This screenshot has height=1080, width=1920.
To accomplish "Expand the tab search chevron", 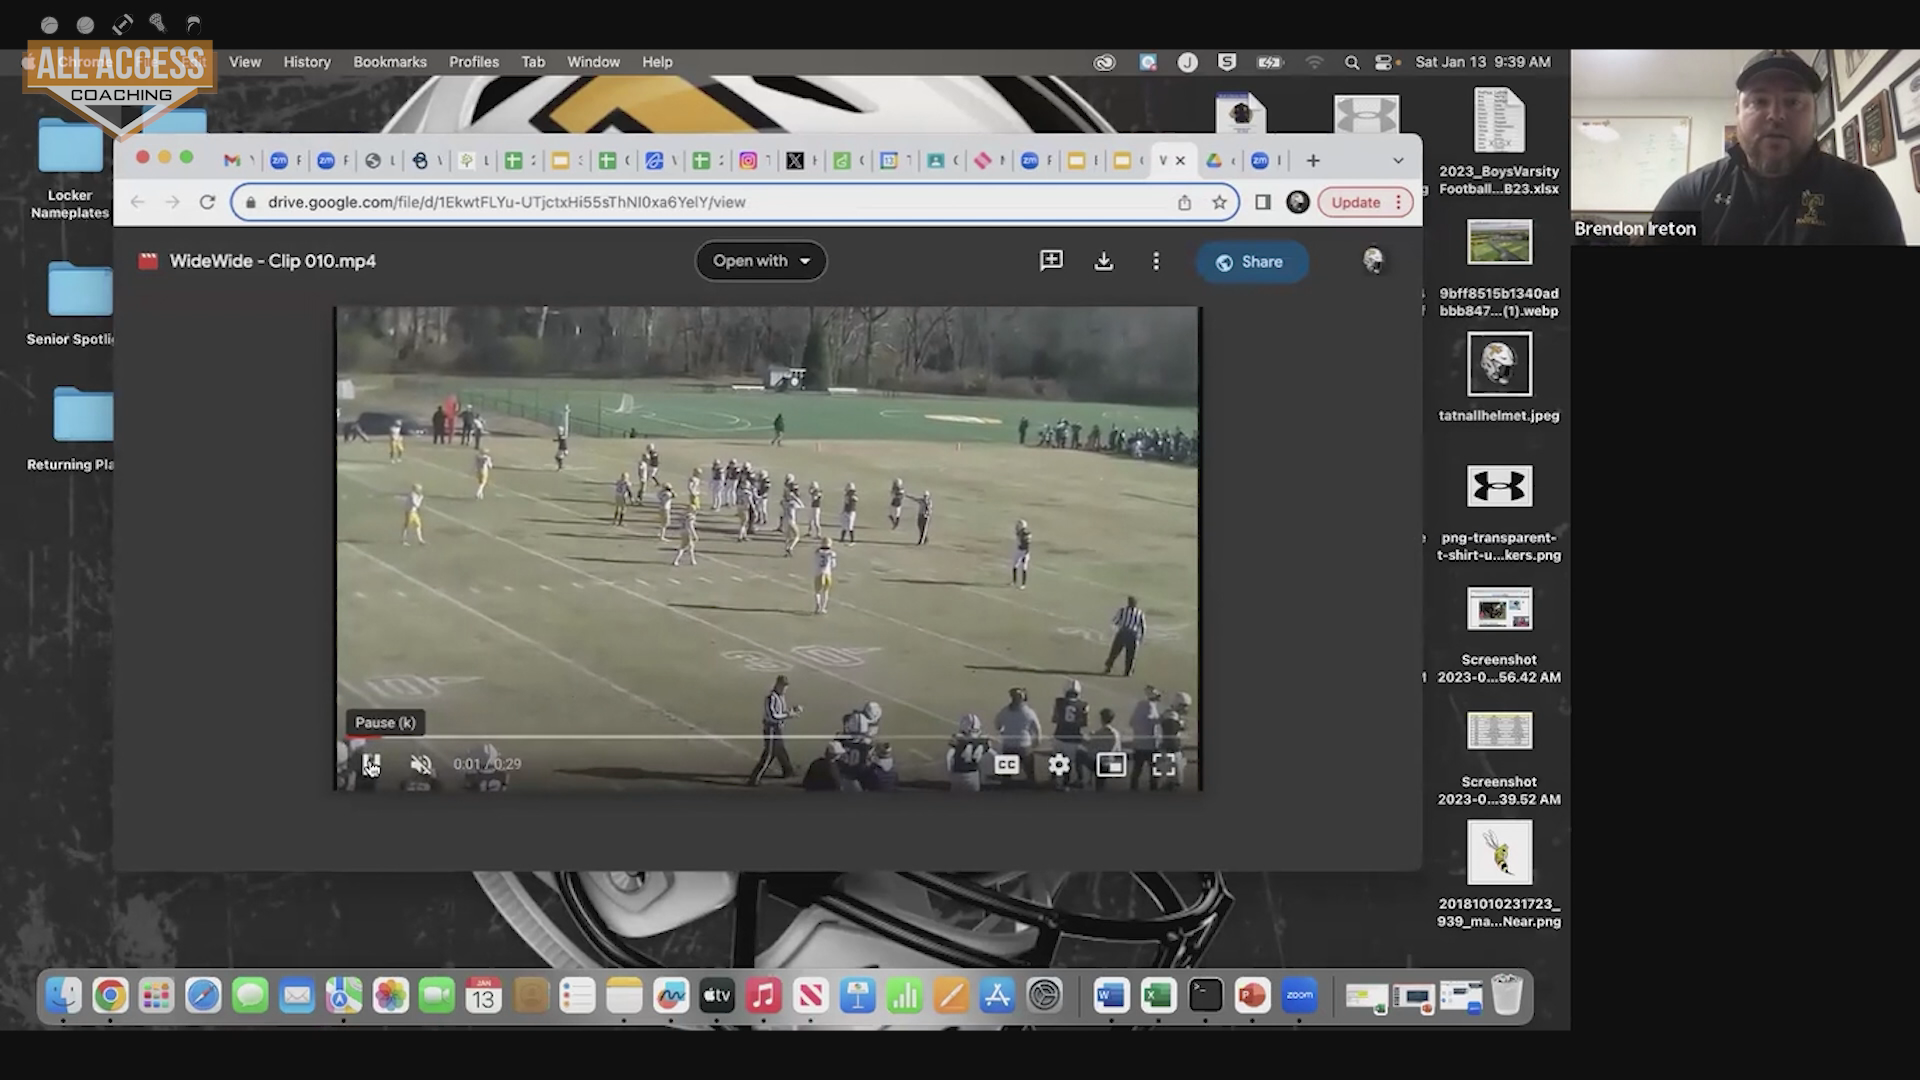I will [1398, 160].
